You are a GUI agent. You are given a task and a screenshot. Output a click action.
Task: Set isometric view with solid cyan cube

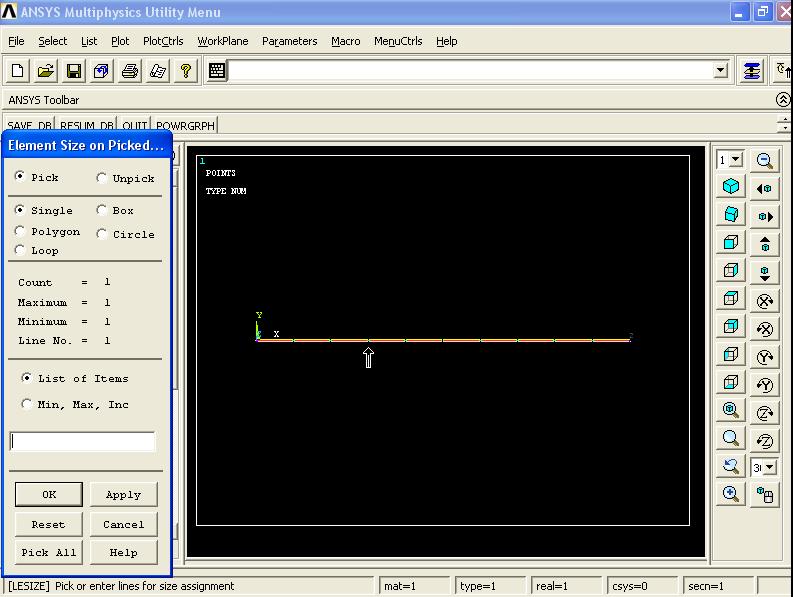pyautogui.click(x=731, y=186)
